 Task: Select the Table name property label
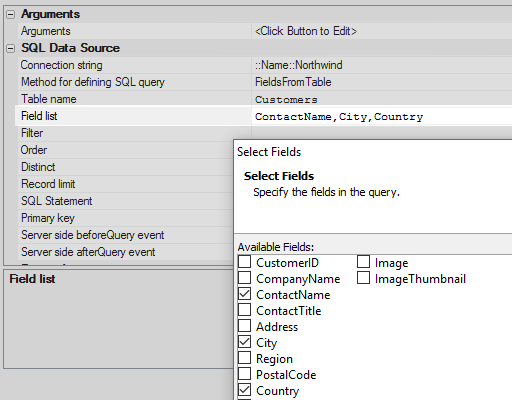coord(49,99)
